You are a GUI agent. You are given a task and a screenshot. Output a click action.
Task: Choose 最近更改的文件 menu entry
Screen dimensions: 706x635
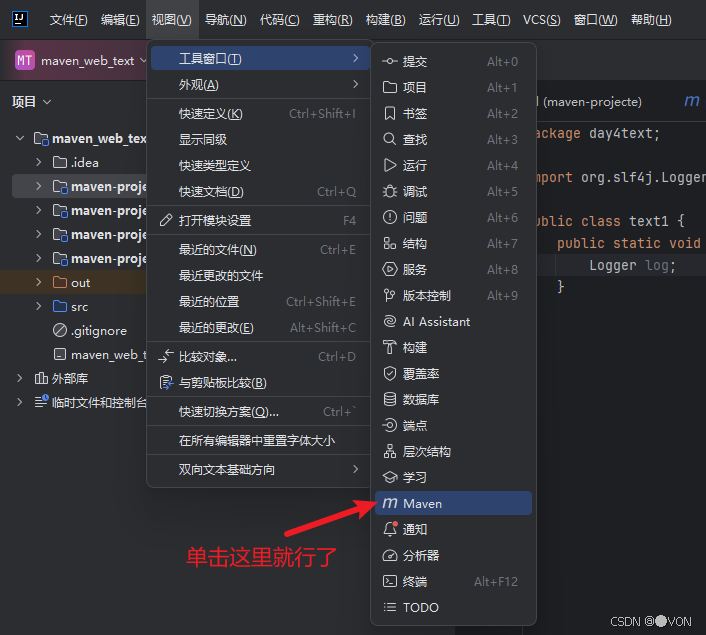(260, 275)
